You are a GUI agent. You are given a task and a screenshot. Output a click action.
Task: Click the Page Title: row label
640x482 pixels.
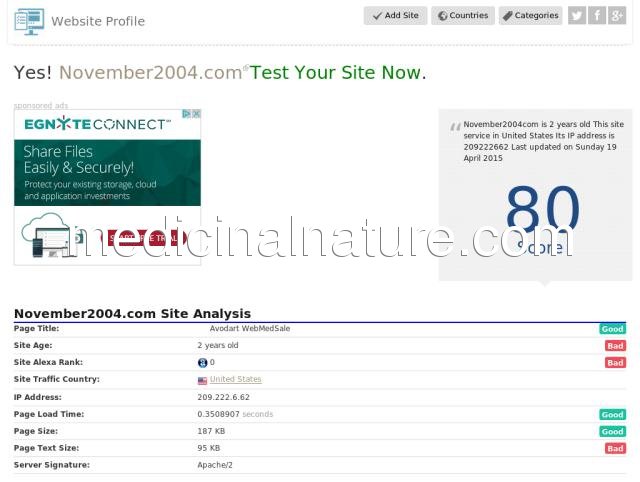coord(36,329)
